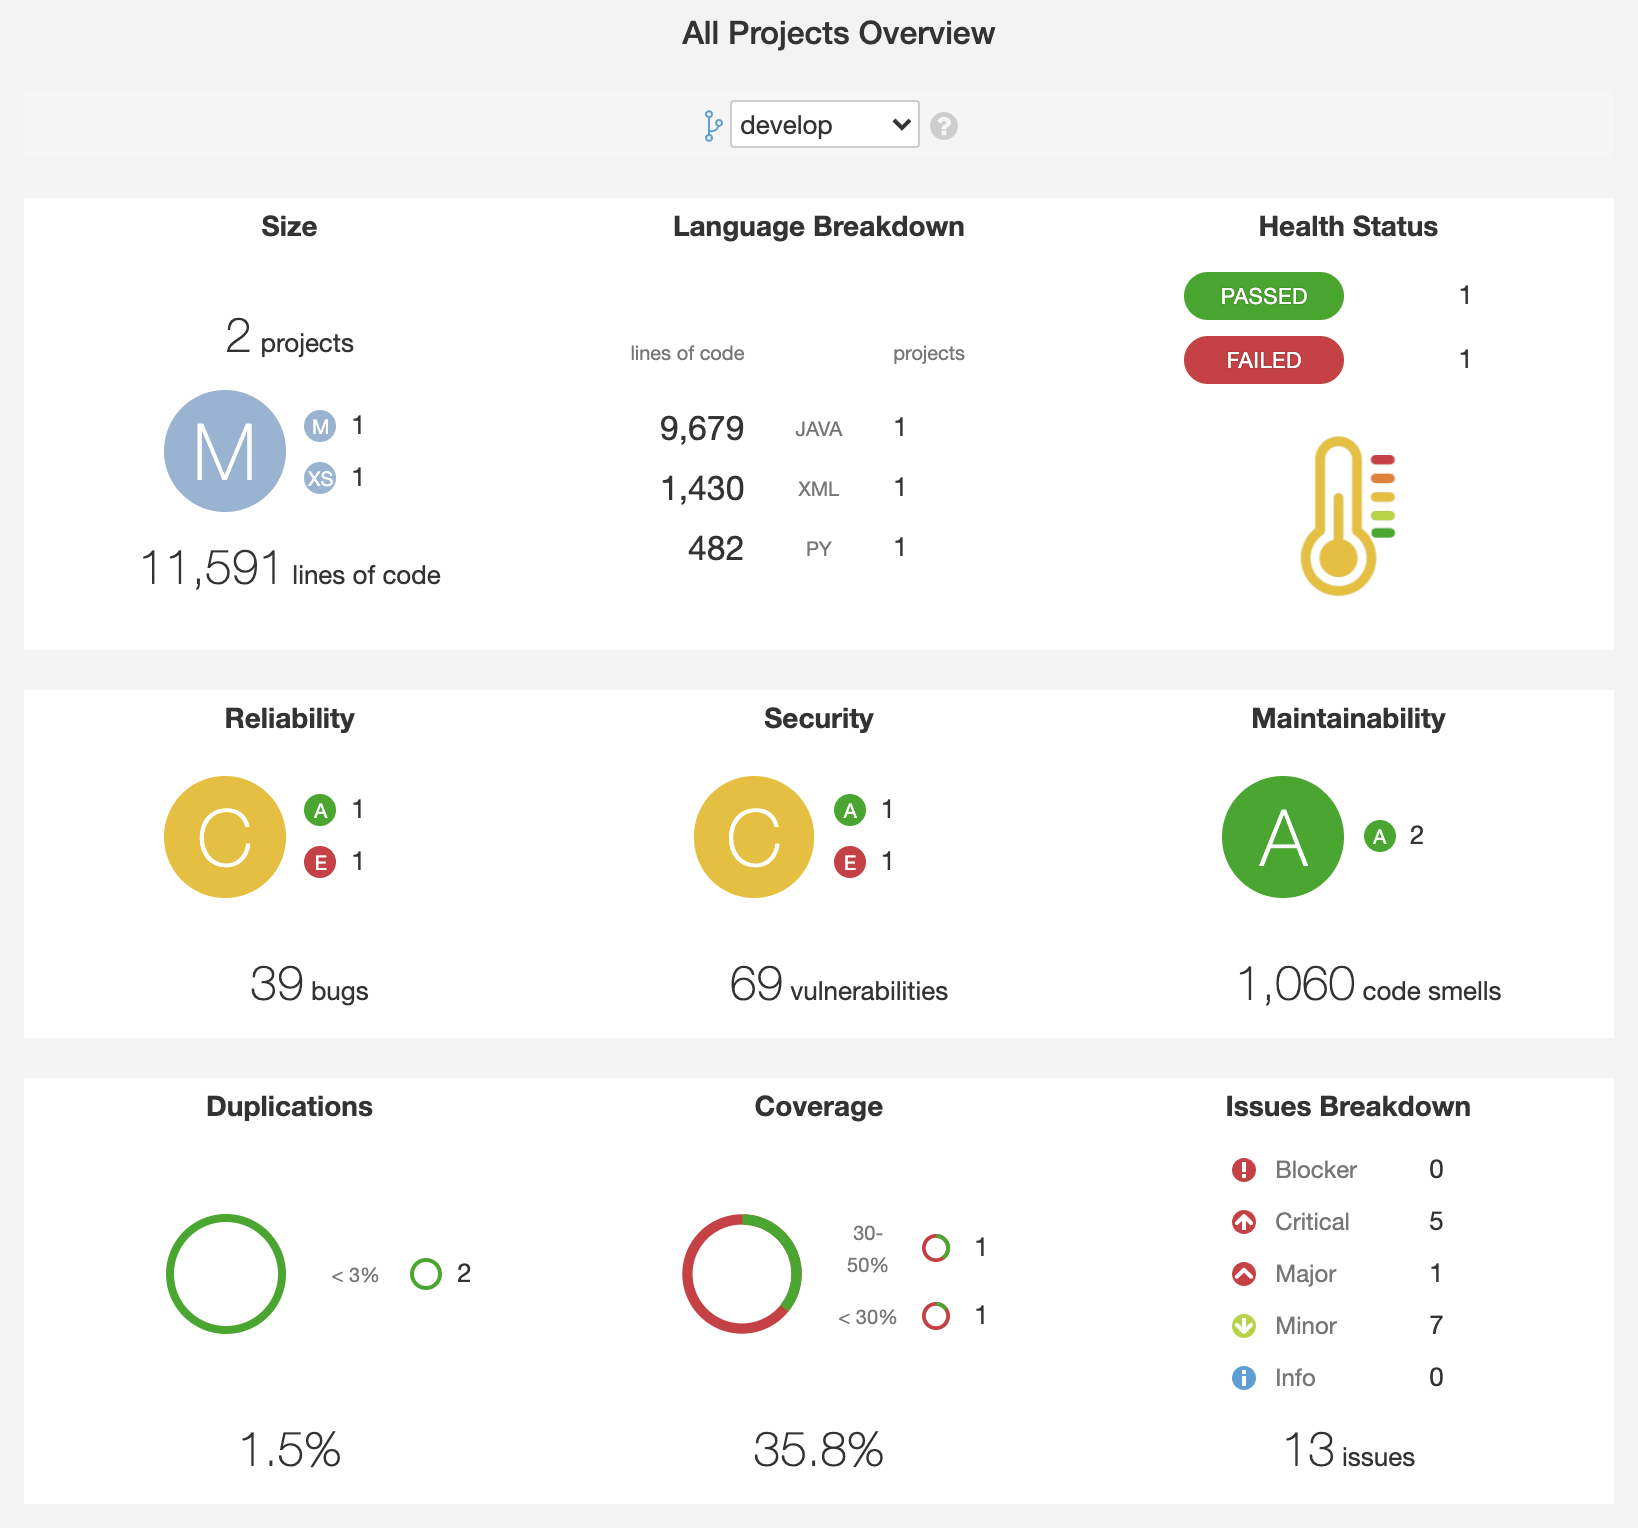1638x1528 pixels.
Task: Click the large M size rating circle
Action: 225,451
